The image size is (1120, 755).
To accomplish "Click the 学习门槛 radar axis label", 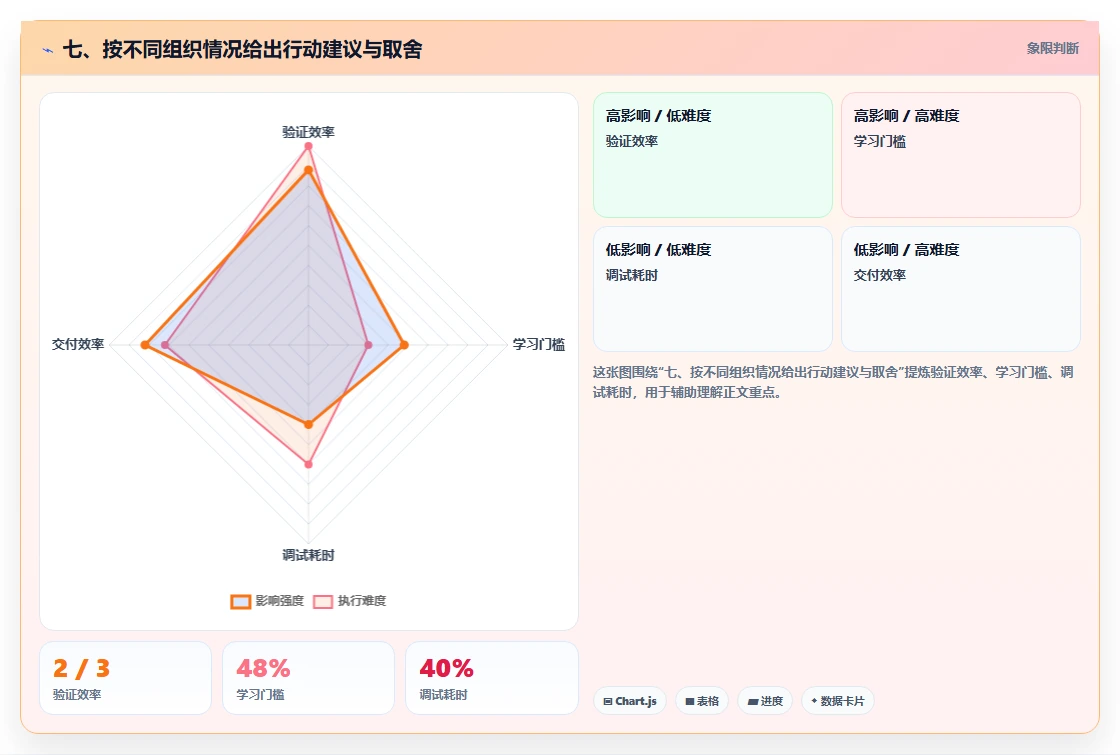I will coord(539,344).
